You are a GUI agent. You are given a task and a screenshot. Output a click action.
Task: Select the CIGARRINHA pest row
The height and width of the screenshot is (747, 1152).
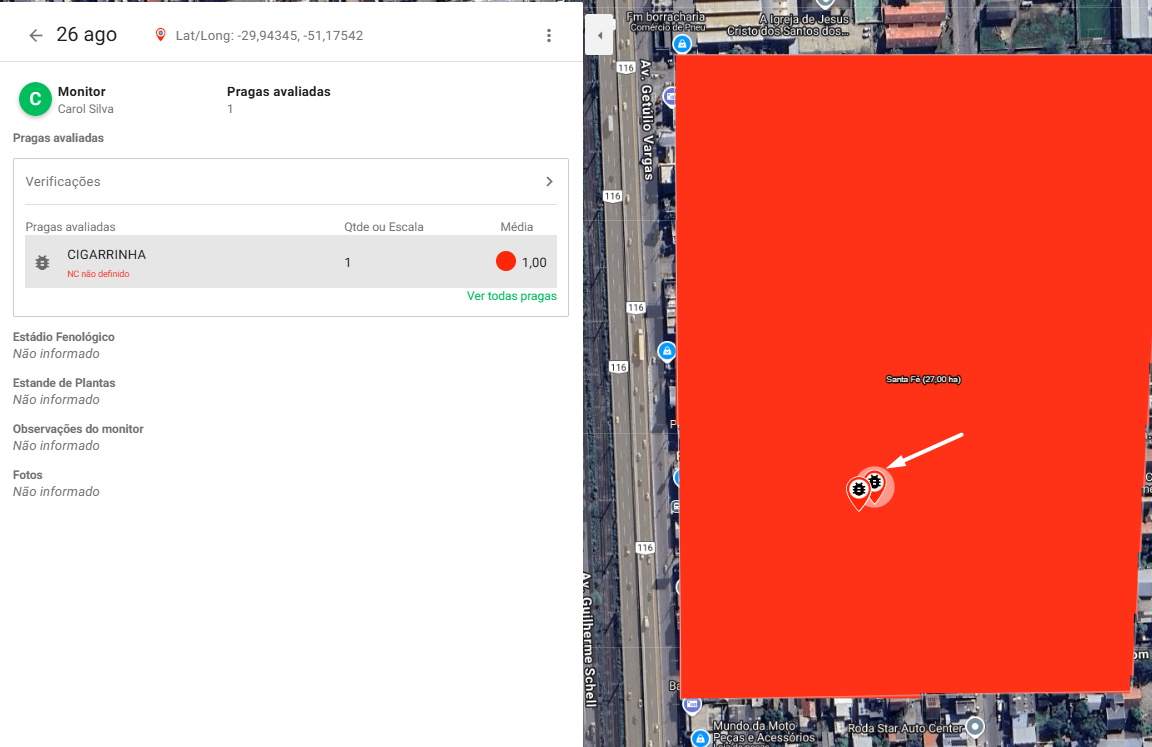(x=290, y=262)
